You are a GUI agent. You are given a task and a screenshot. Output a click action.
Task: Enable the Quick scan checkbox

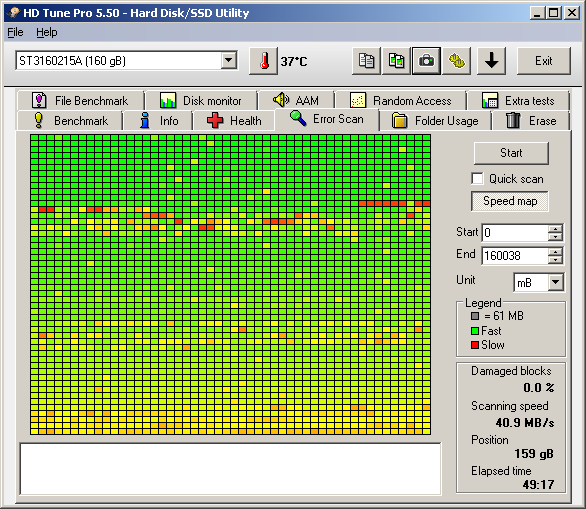(x=477, y=179)
